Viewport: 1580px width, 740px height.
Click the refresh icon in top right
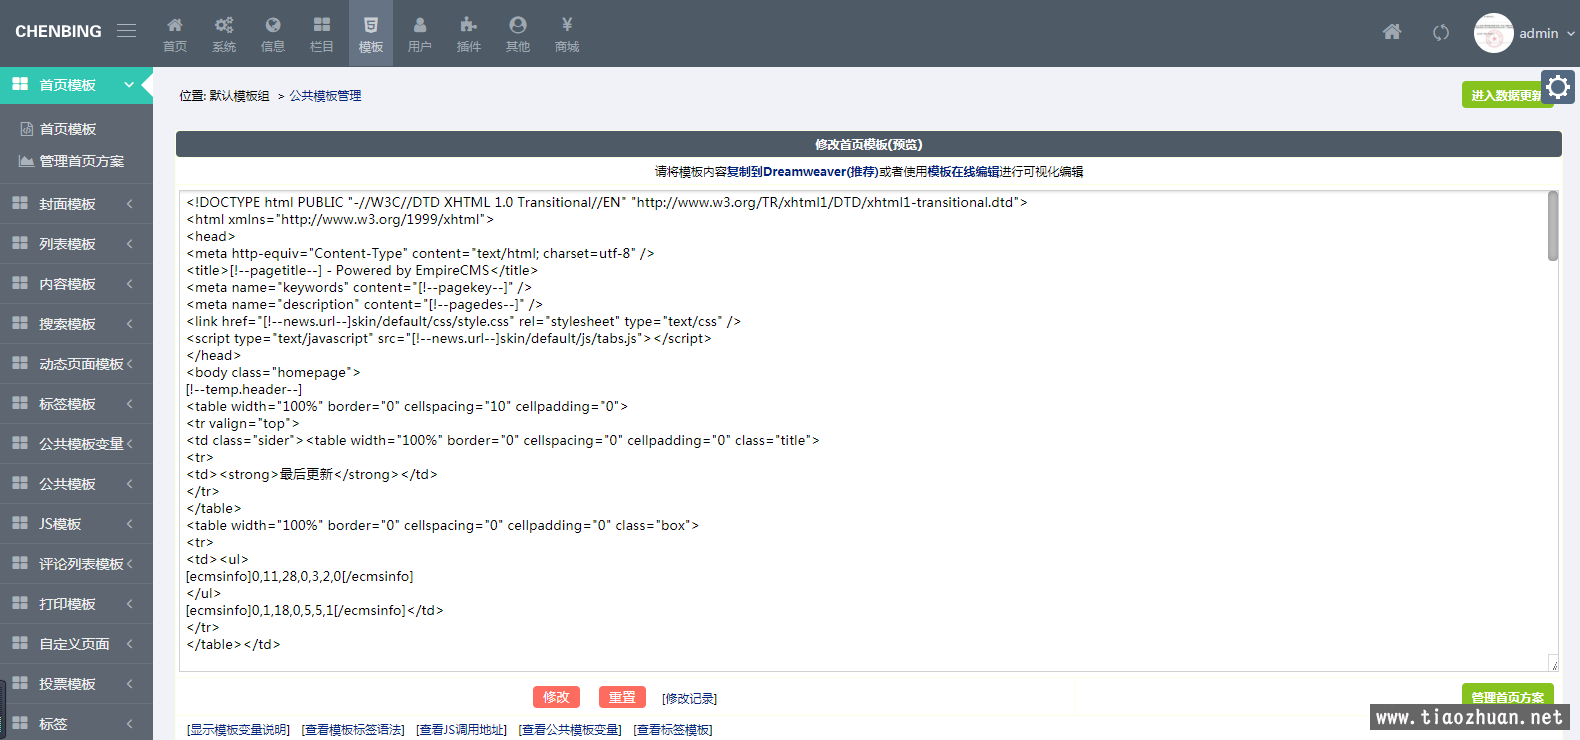tap(1441, 33)
